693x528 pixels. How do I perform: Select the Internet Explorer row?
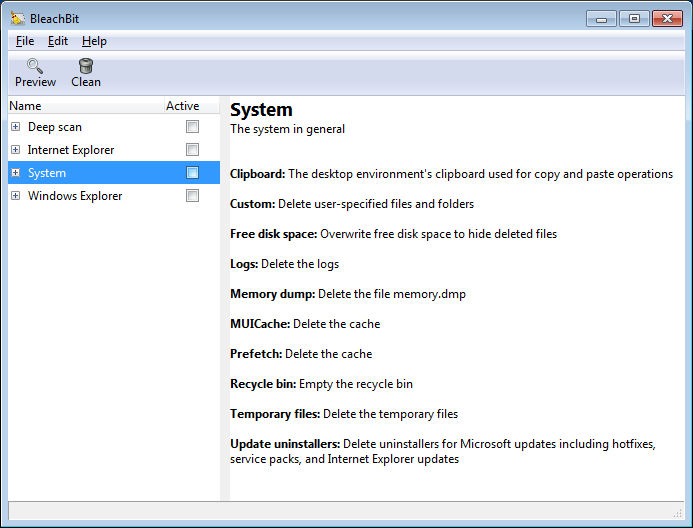(x=114, y=150)
